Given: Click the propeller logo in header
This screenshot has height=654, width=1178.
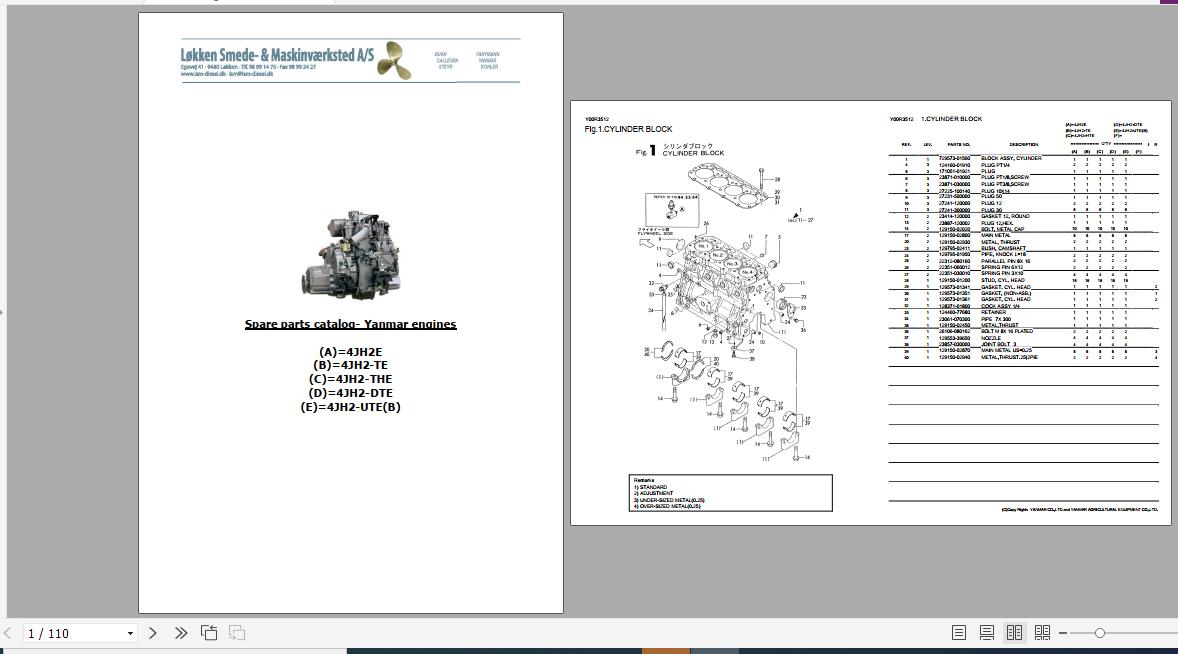Looking at the screenshot, I should [x=394, y=61].
